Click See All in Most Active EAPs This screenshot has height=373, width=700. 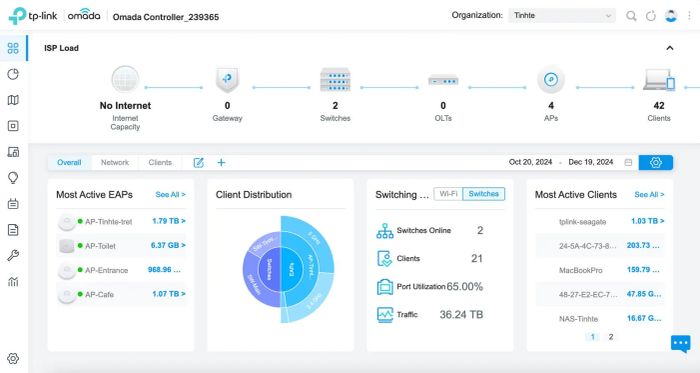(x=171, y=195)
